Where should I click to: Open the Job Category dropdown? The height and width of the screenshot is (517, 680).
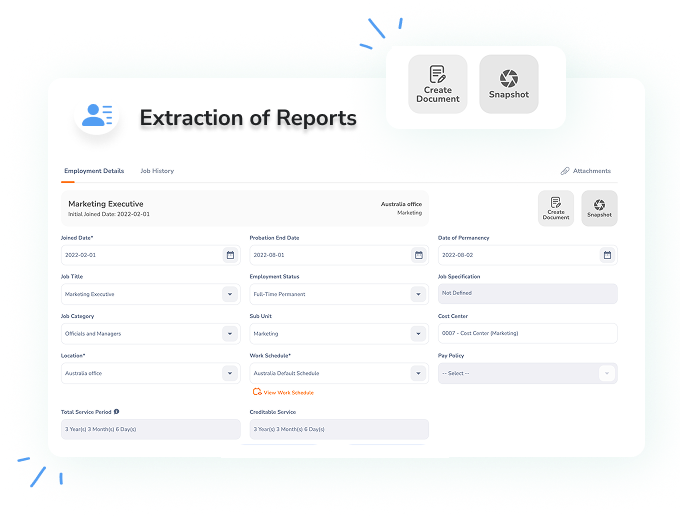(230, 334)
